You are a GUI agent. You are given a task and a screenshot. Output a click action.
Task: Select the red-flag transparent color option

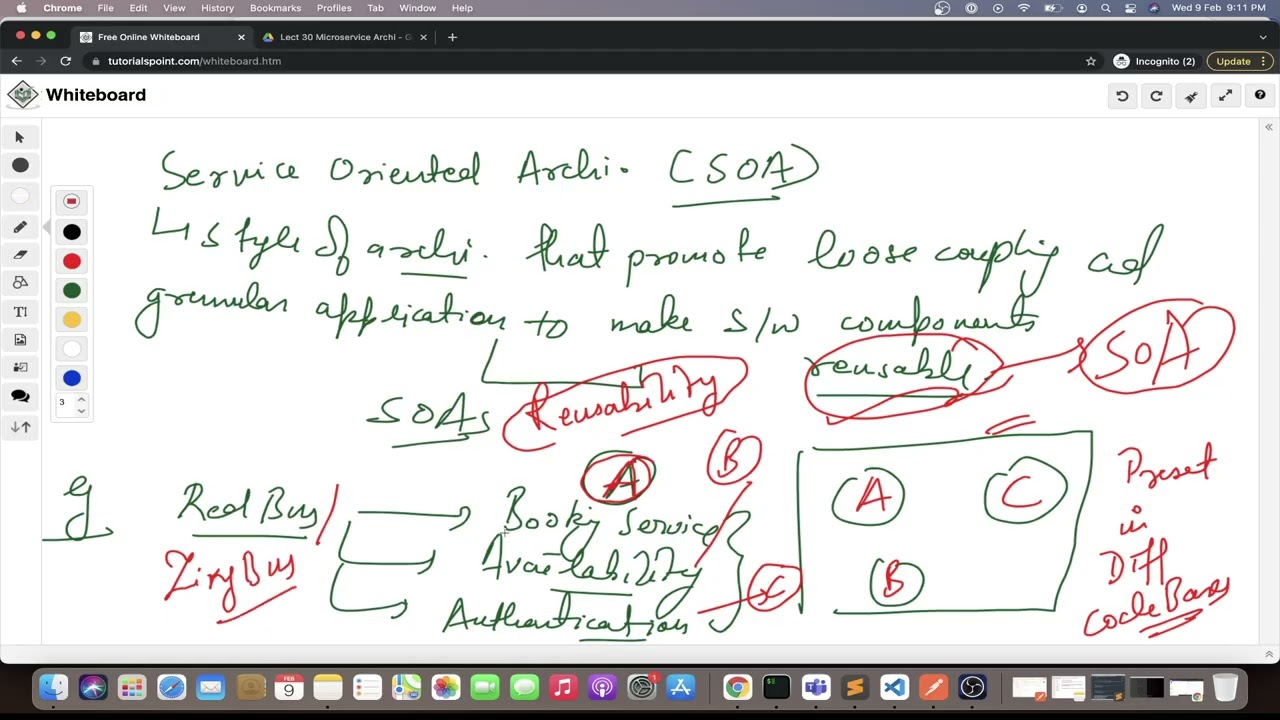click(x=71, y=202)
